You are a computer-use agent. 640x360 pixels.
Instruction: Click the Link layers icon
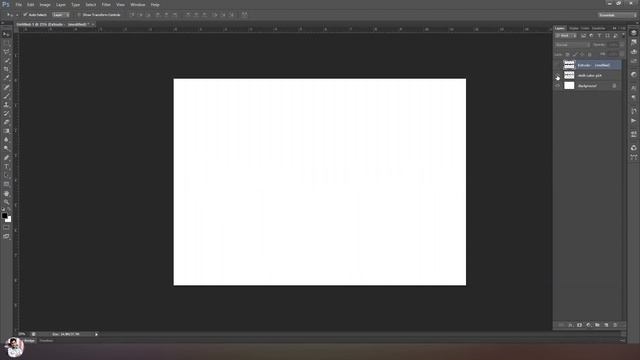coord(561,325)
